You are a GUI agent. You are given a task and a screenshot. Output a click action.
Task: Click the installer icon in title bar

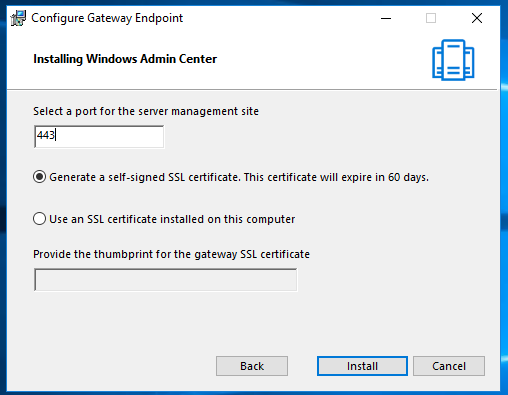coord(18,18)
